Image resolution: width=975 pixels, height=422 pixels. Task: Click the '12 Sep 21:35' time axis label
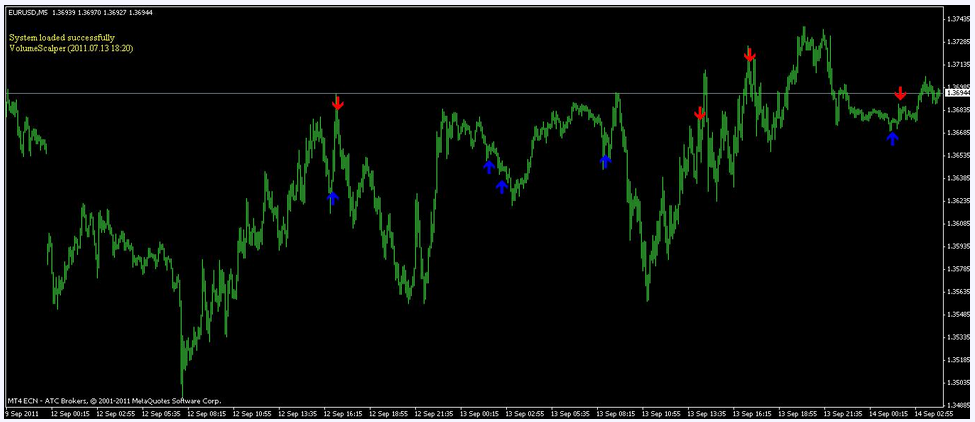coord(434,413)
